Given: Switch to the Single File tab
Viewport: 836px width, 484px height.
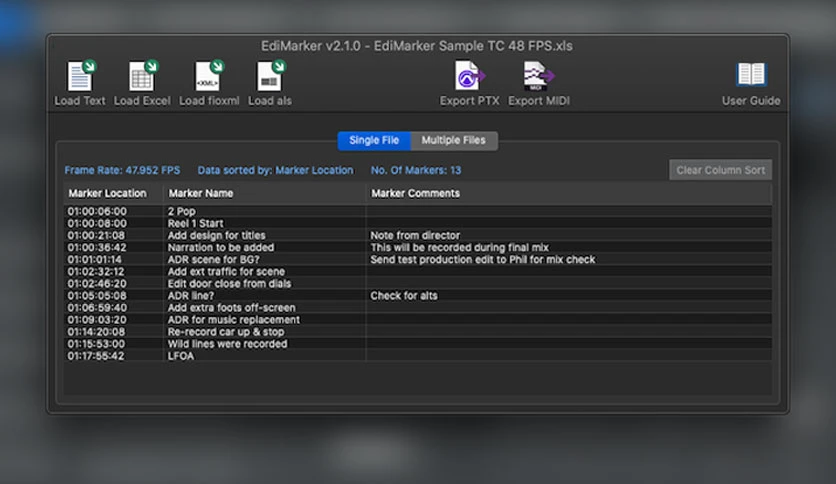Looking at the screenshot, I should tap(374, 141).
